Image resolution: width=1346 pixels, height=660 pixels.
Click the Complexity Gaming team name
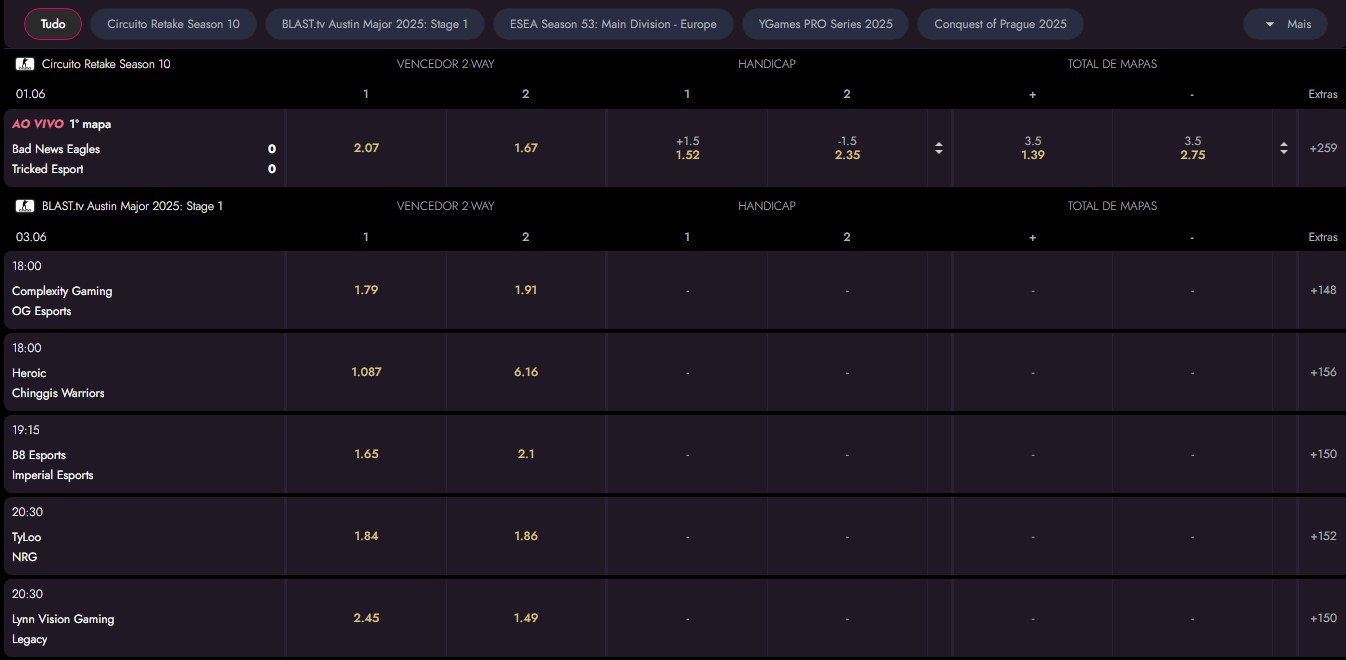pyautogui.click(x=62, y=291)
